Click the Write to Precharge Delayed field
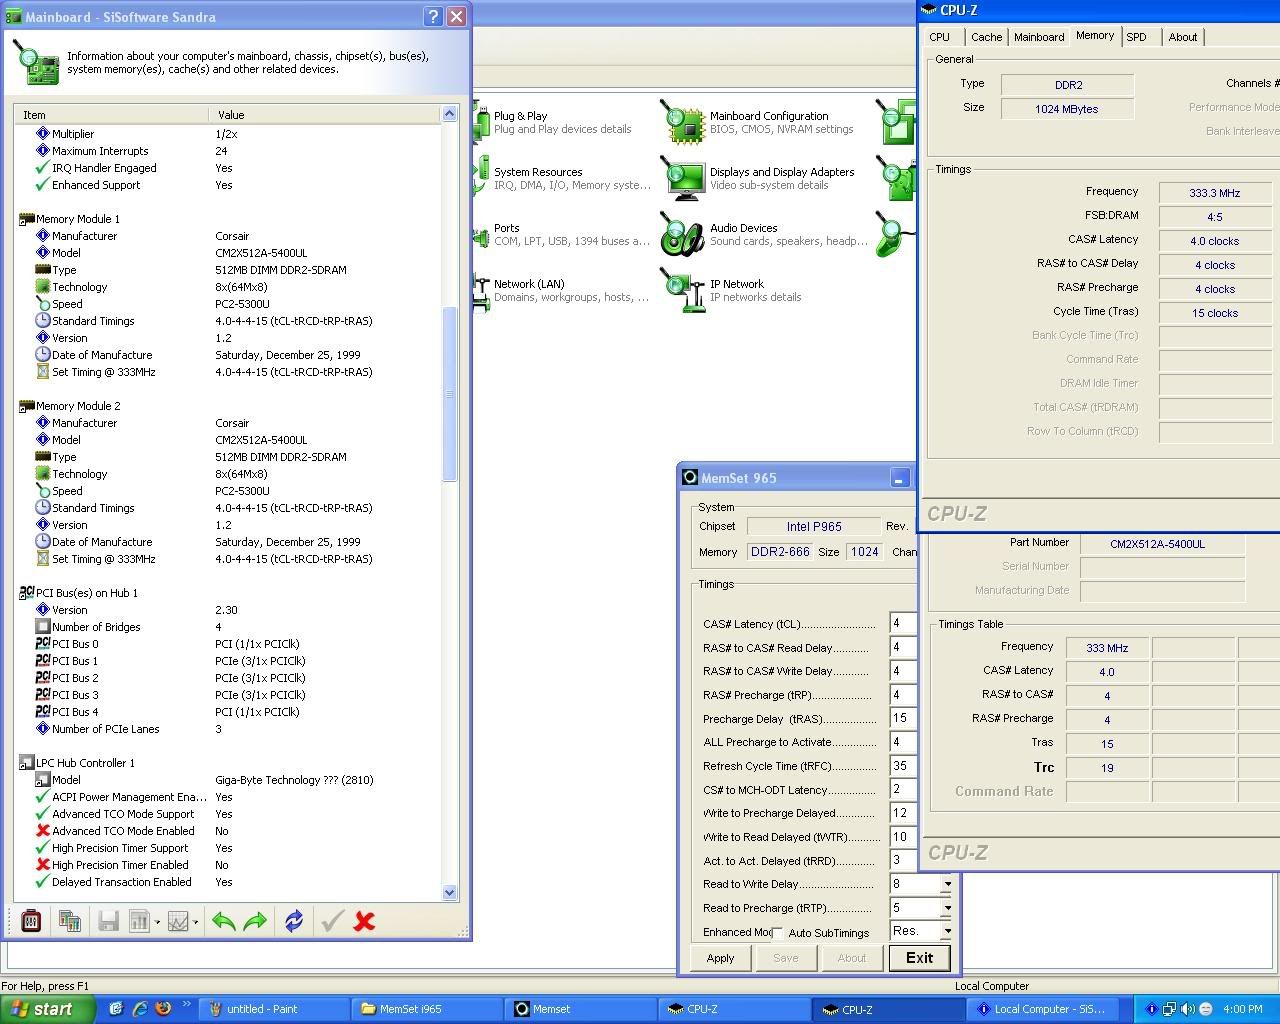The width and height of the screenshot is (1280, 1024). click(903, 813)
